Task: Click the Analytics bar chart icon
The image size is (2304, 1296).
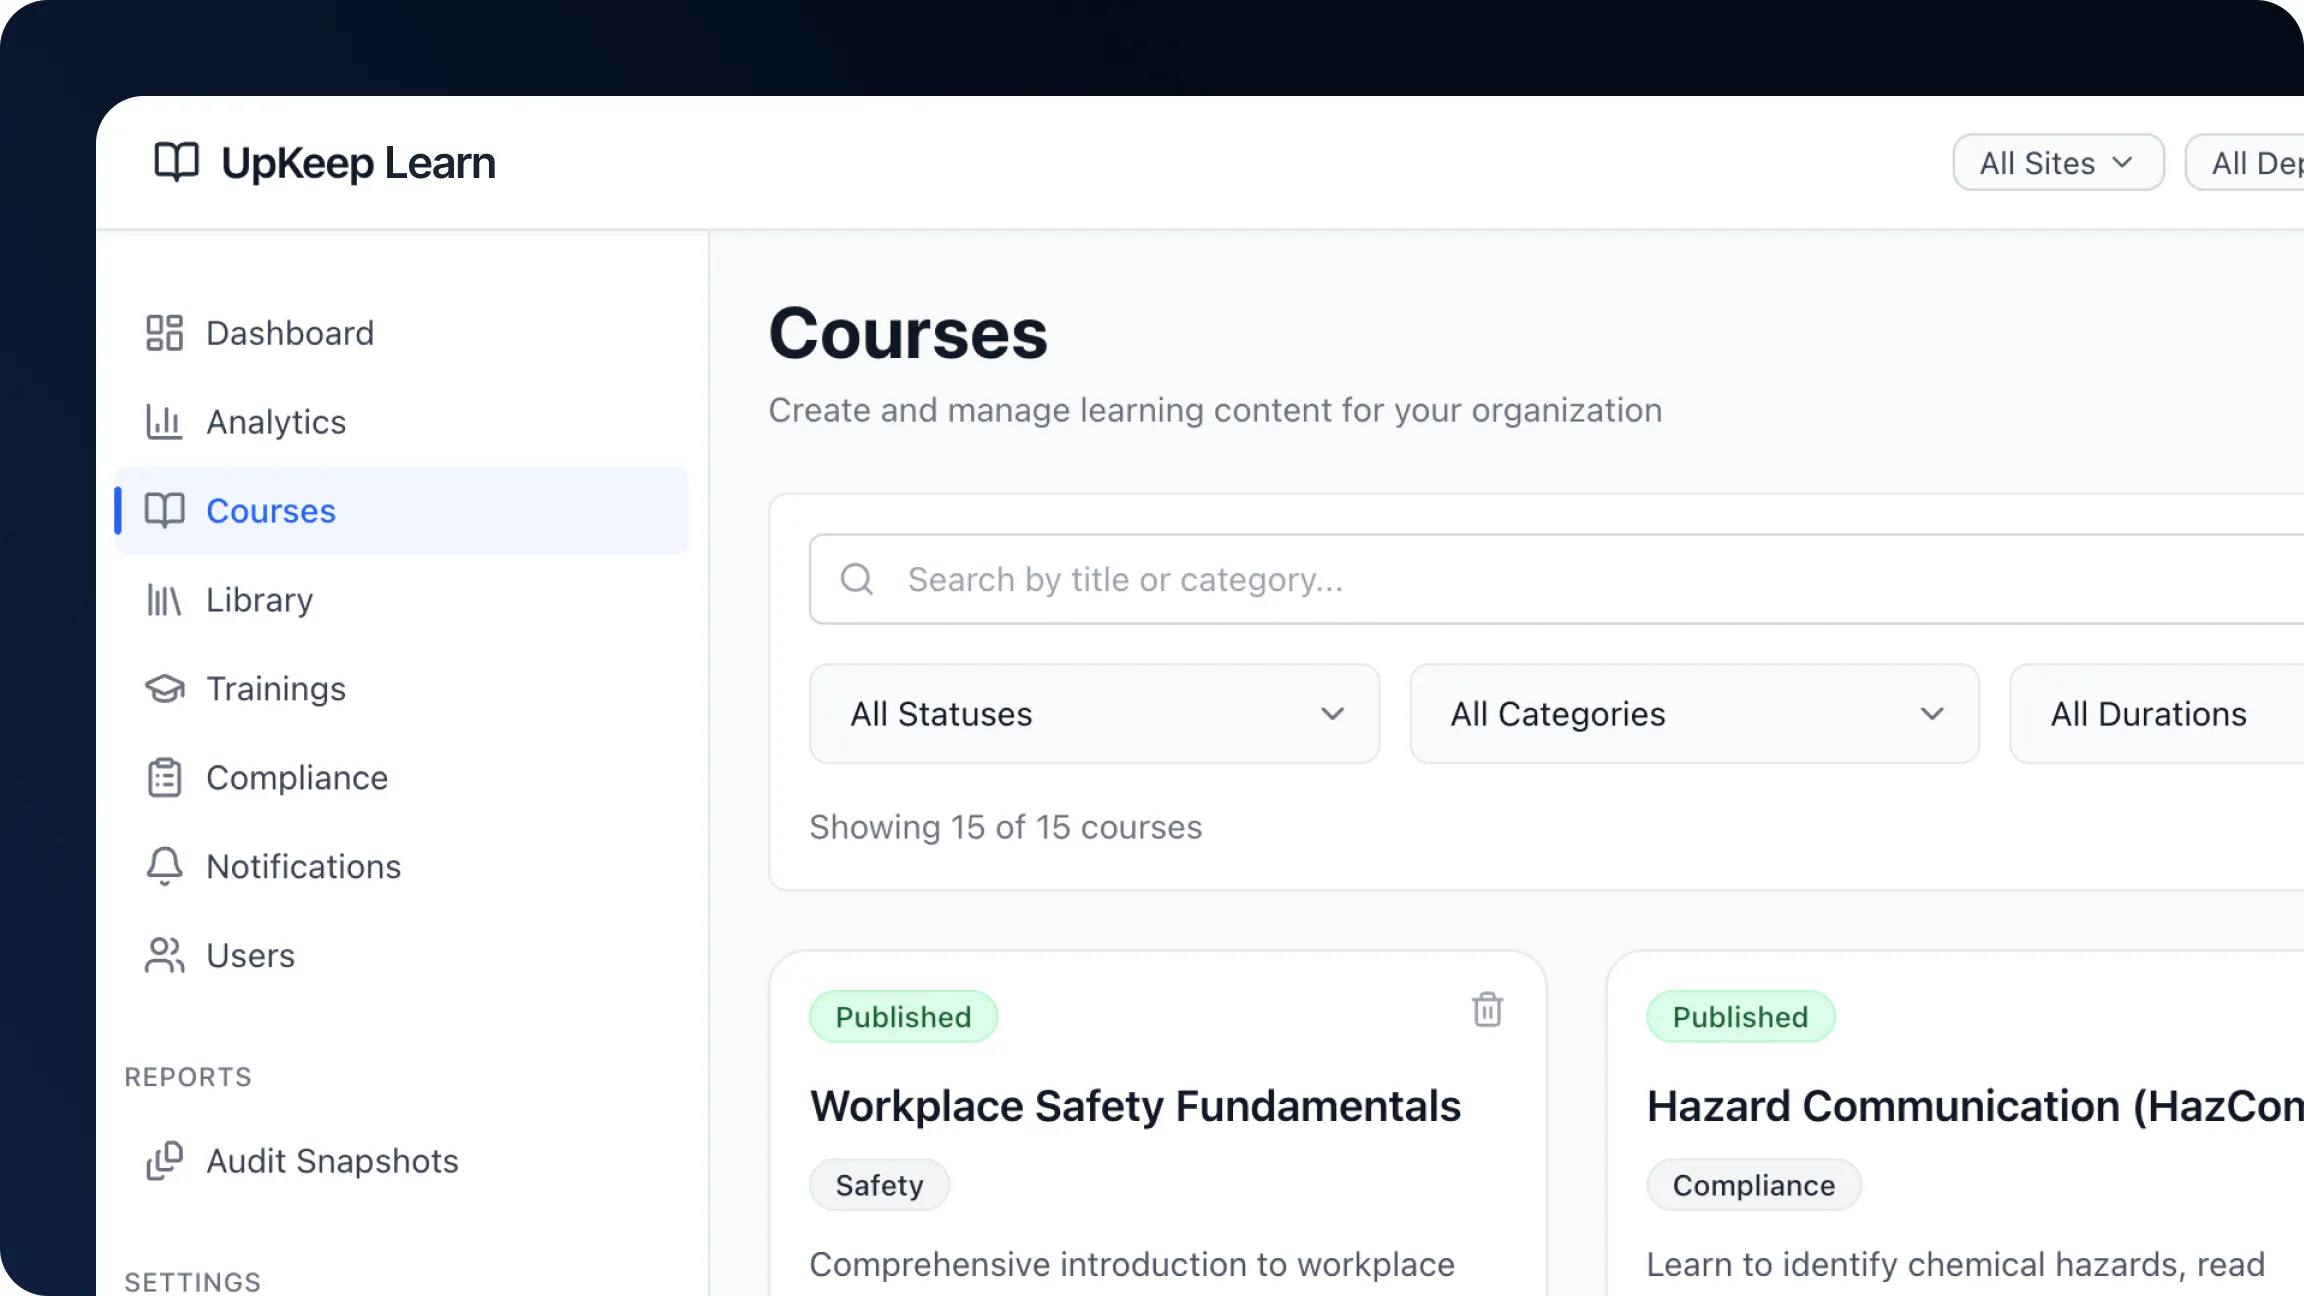Action: (x=164, y=422)
